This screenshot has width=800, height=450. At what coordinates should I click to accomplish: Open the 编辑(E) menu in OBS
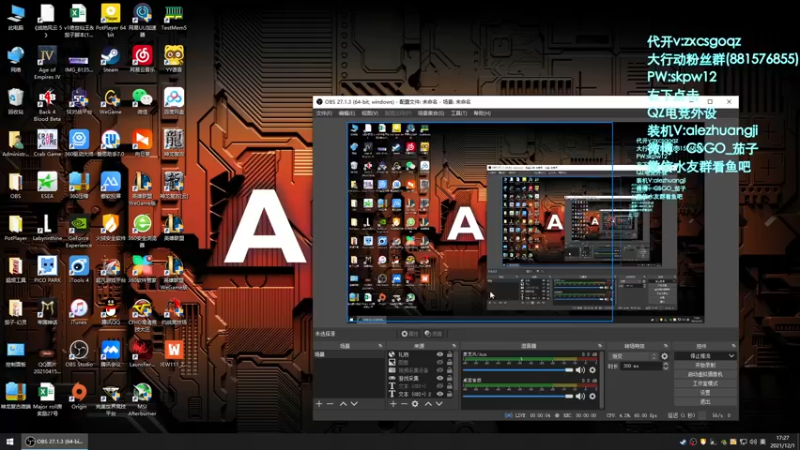coord(346,113)
